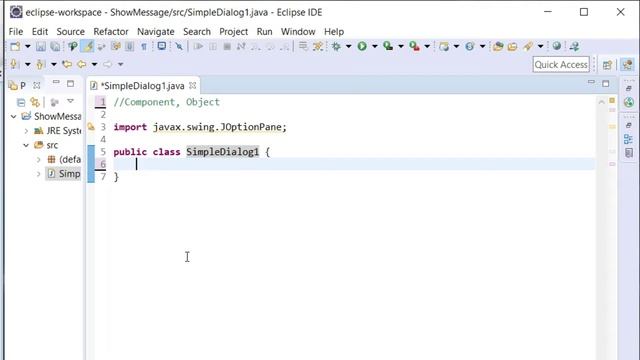This screenshot has width=640, height=360.
Task: Open the Refactor menu
Action: click(x=111, y=31)
